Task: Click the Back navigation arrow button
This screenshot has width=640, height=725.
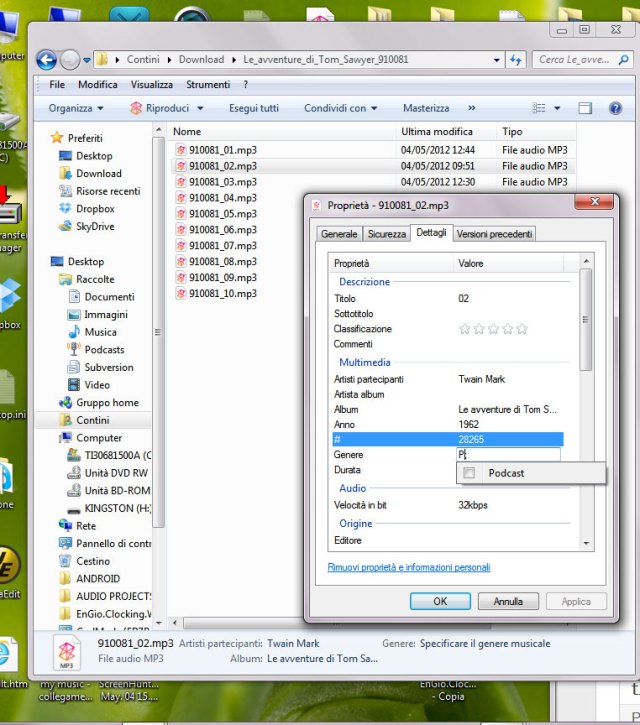Action: pos(46,60)
